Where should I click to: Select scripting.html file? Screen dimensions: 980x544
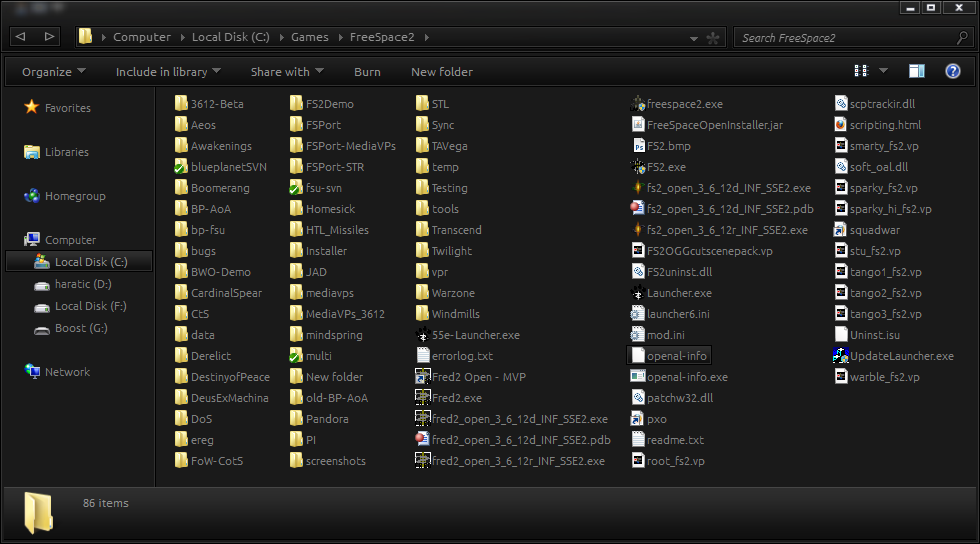coord(878,125)
